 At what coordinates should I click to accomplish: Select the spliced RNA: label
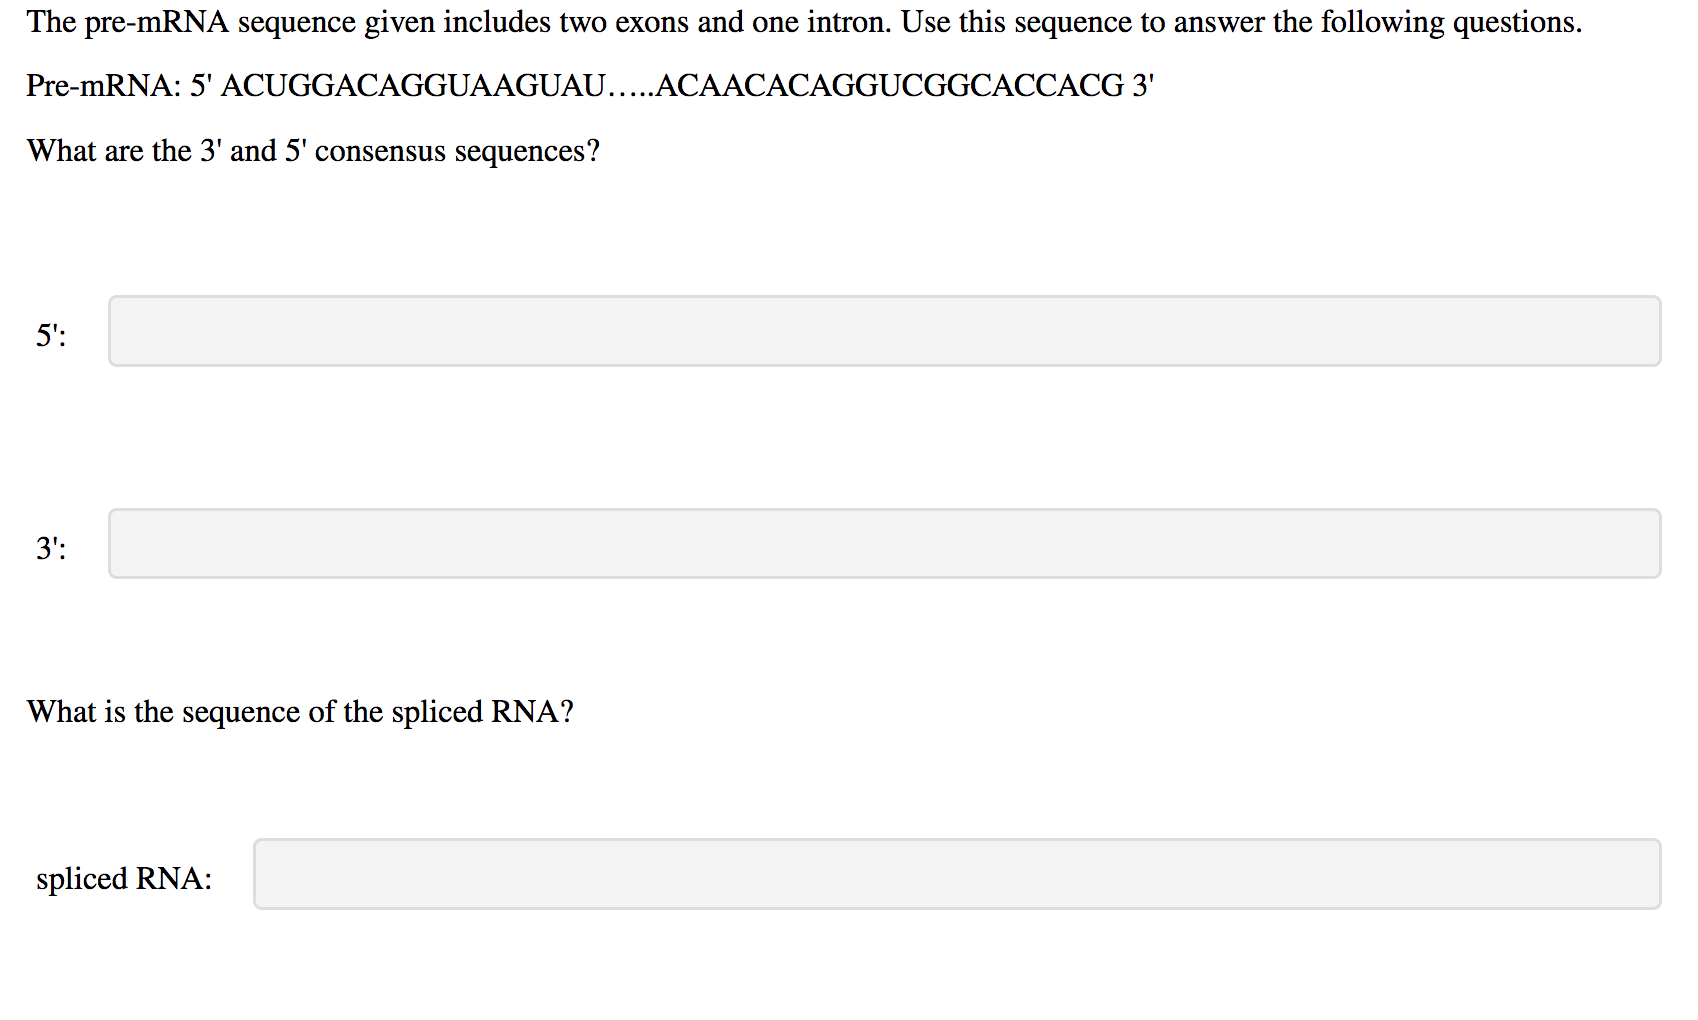pos(122,878)
